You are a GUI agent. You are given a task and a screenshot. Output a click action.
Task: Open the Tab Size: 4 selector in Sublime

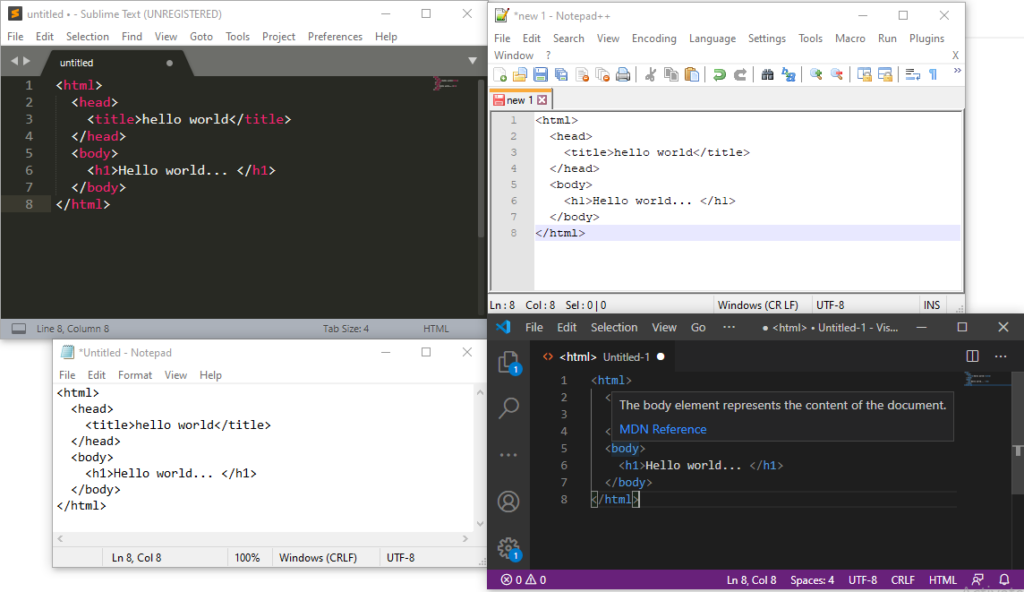tap(346, 328)
